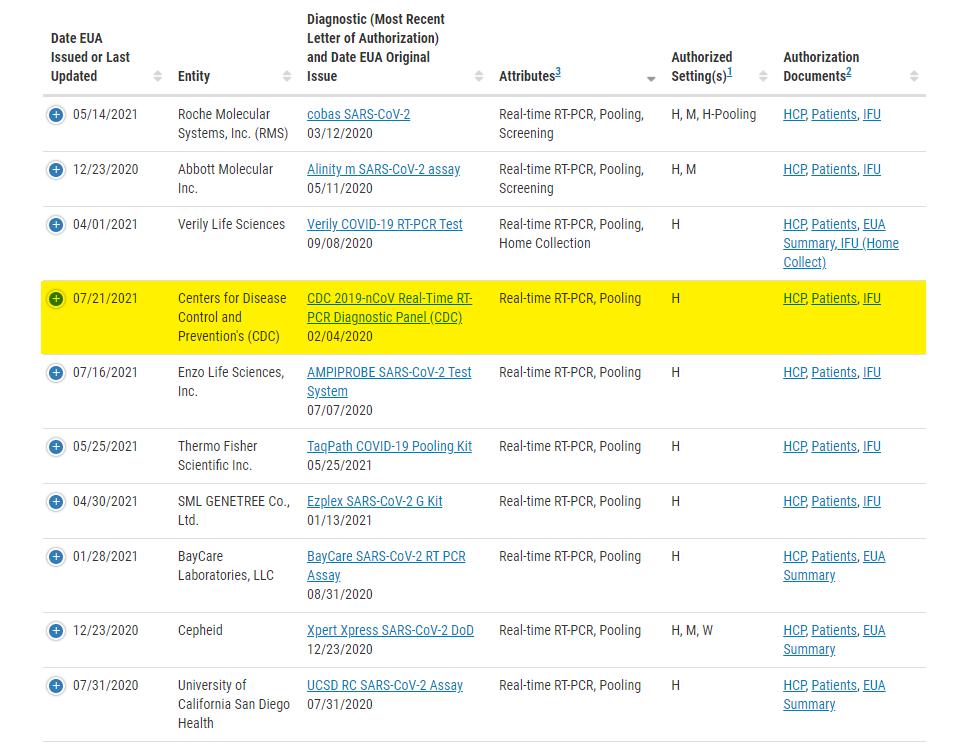This screenshot has height=744, width=968.
Task: Open footnote 3 beside Attributes header
Action: tap(558, 72)
